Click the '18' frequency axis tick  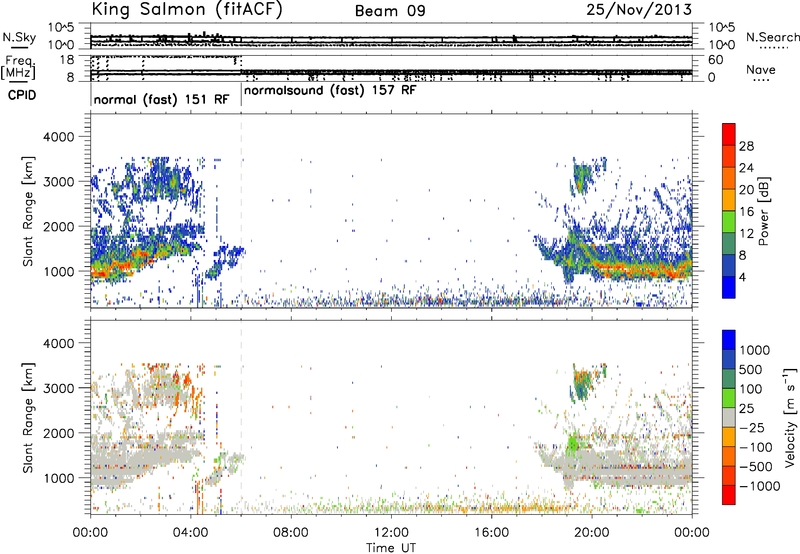tap(67, 60)
